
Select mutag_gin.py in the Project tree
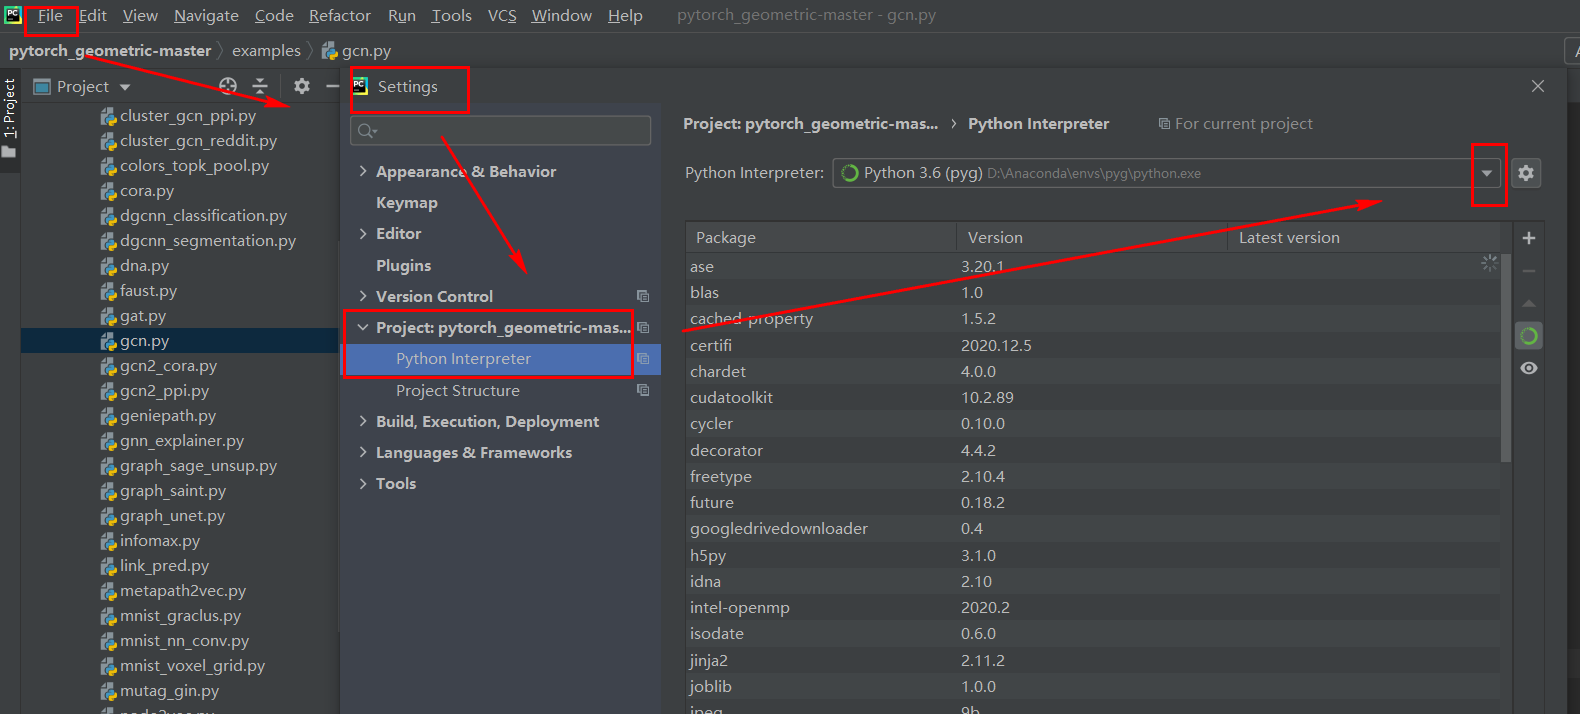click(170, 691)
